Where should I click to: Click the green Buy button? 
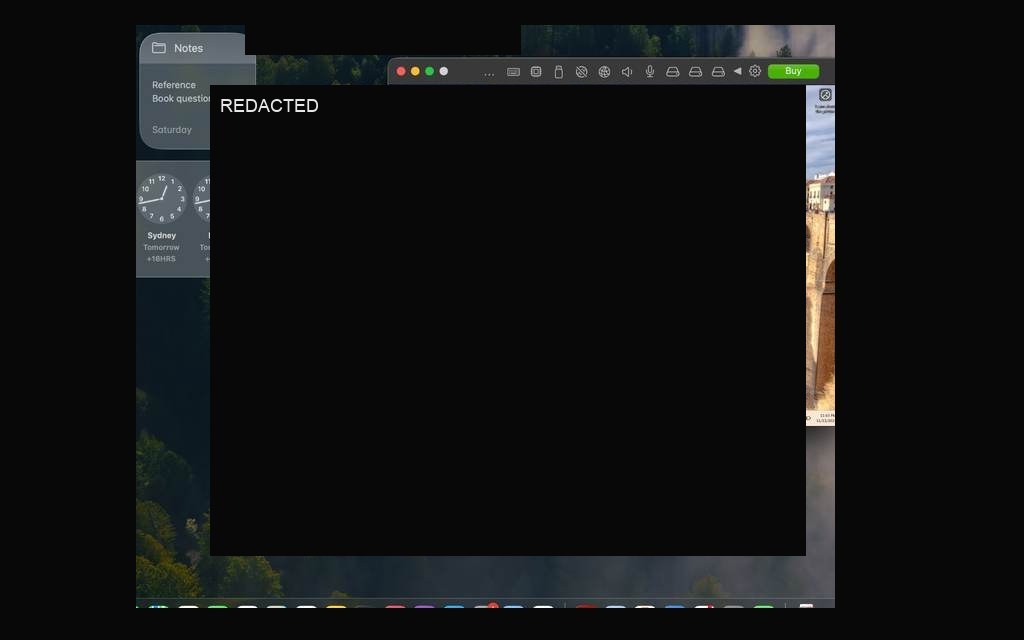[x=793, y=71]
